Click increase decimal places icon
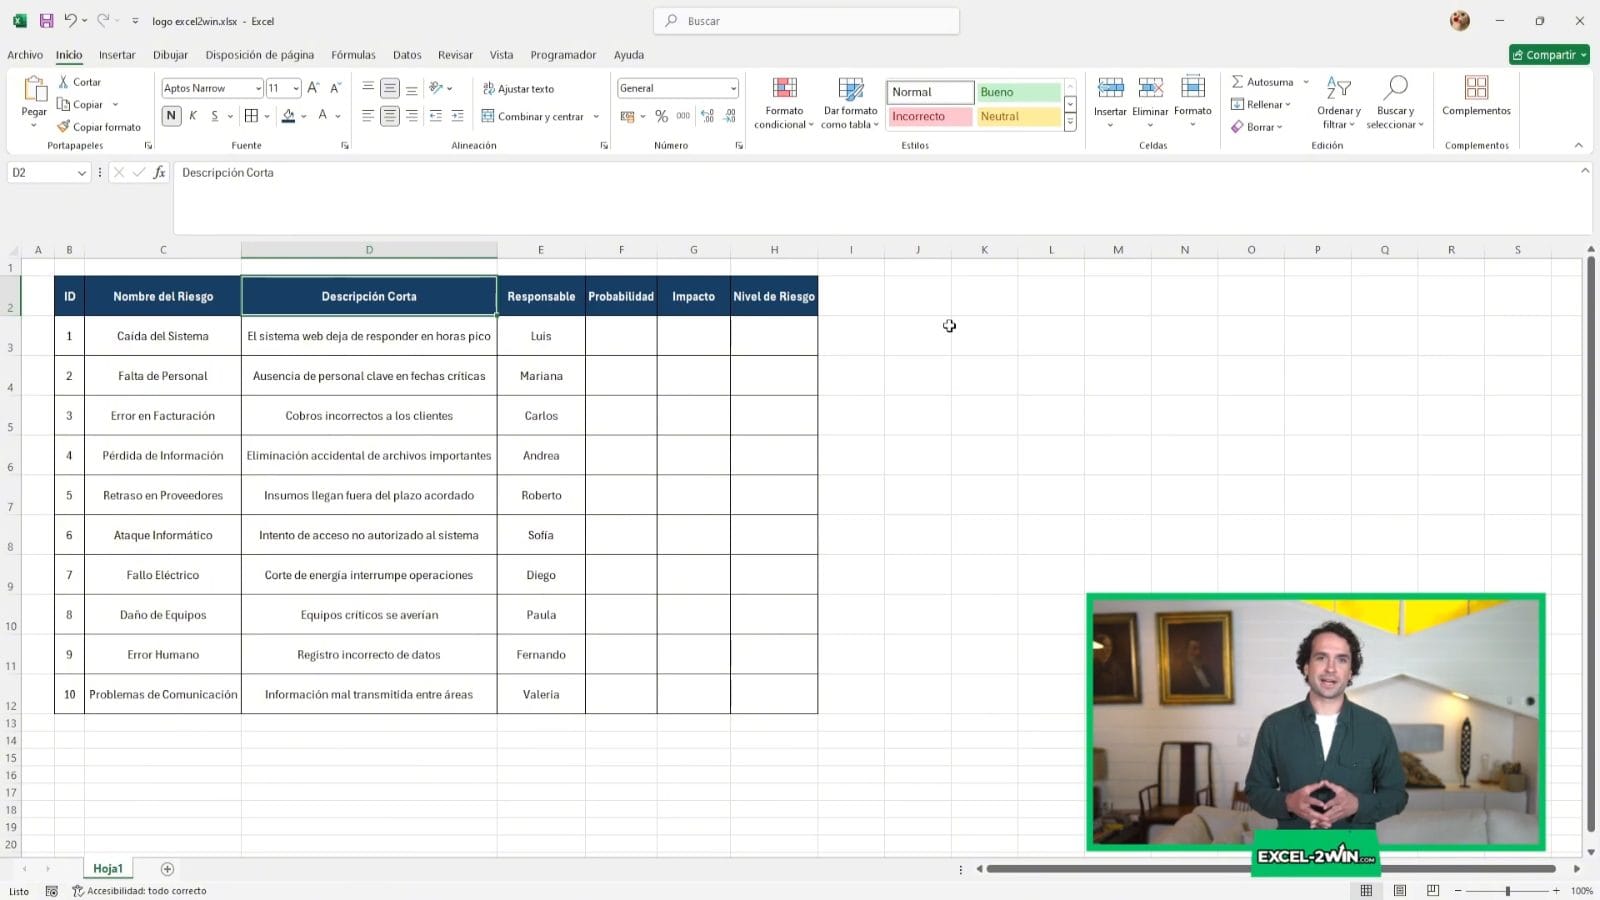Screen dimensions: 1600x900 [707, 116]
